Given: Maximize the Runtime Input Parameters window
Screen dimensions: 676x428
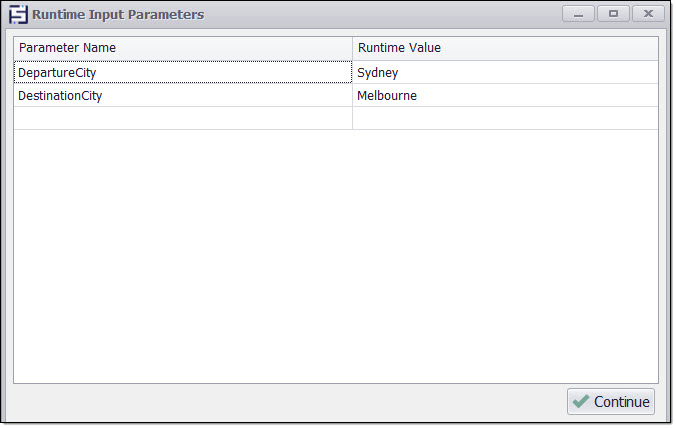Looking at the screenshot, I should click(x=613, y=14).
